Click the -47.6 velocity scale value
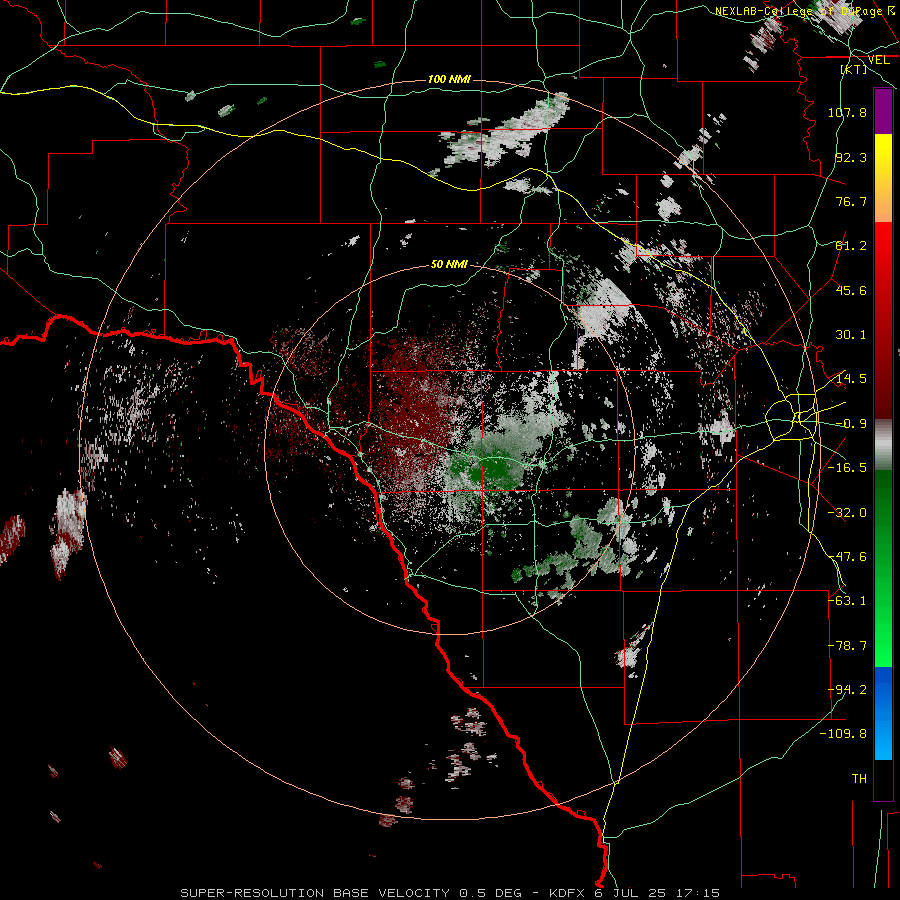Viewport: 900px width, 900px height. (847, 557)
